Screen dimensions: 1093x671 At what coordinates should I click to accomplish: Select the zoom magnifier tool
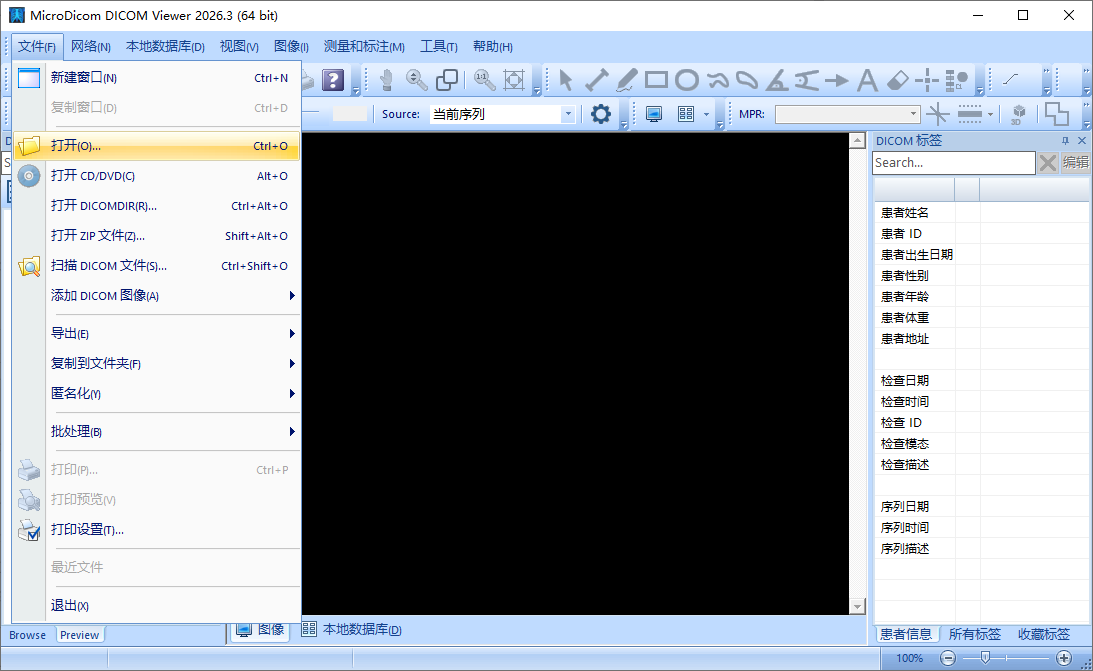416,80
